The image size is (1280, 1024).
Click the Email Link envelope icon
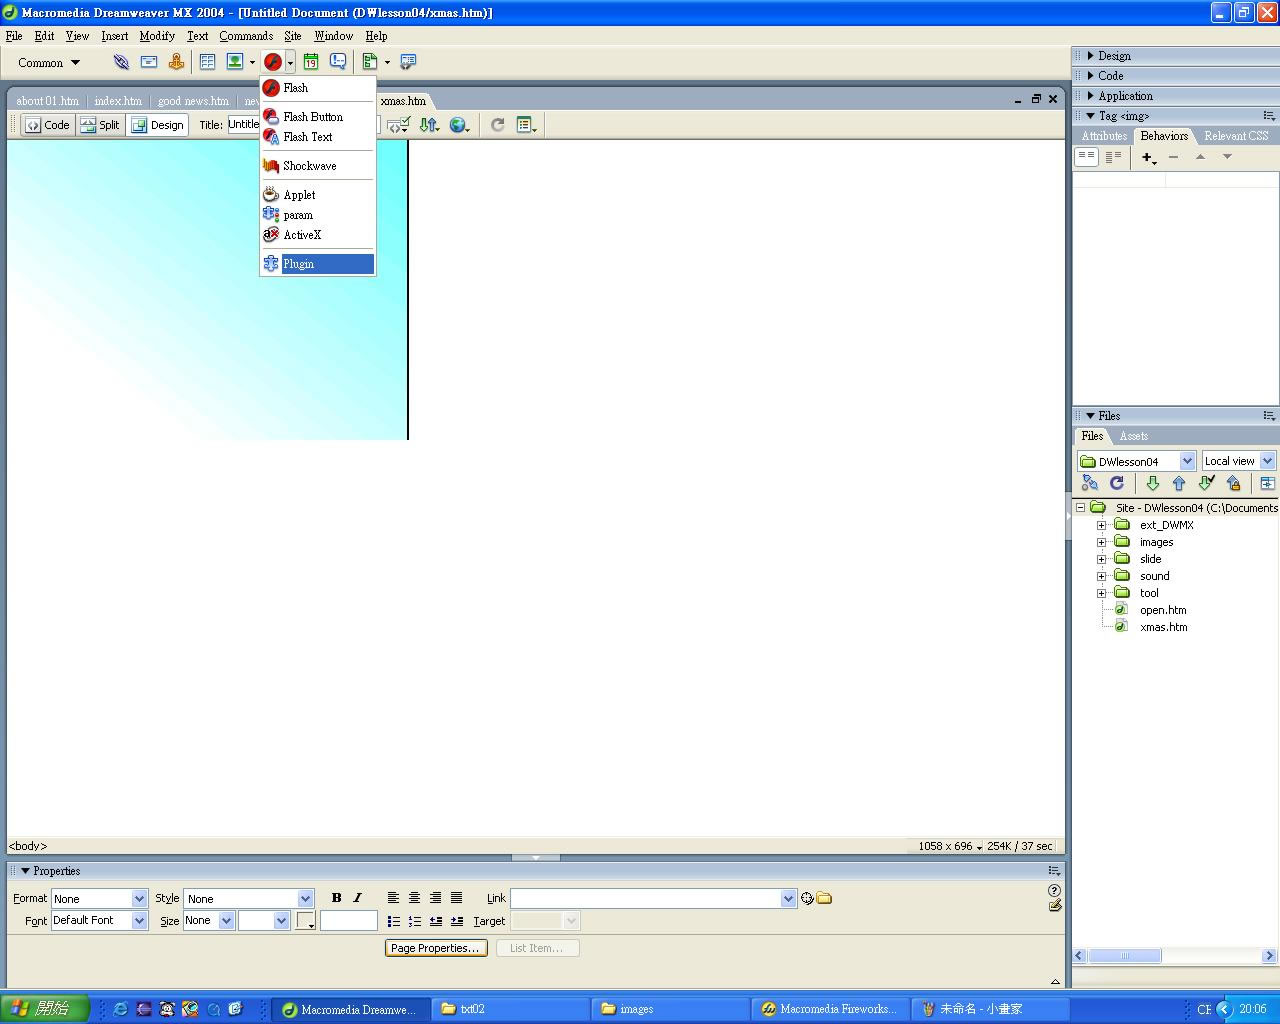point(149,62)
